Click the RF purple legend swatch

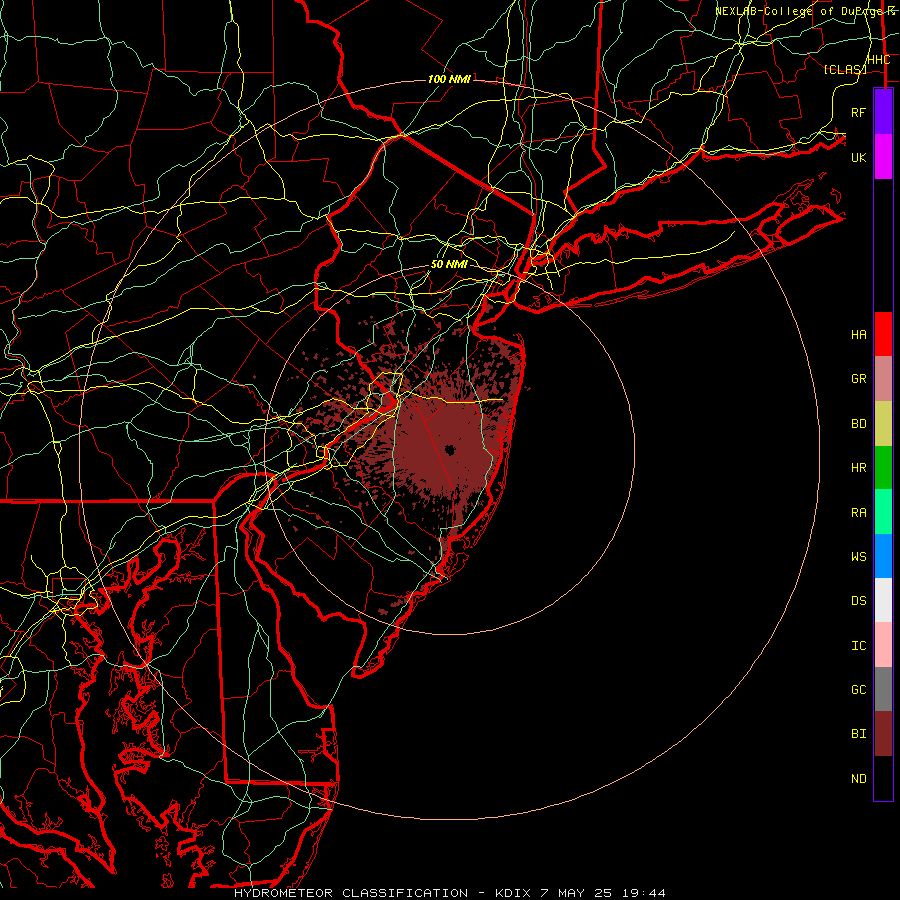883,112
